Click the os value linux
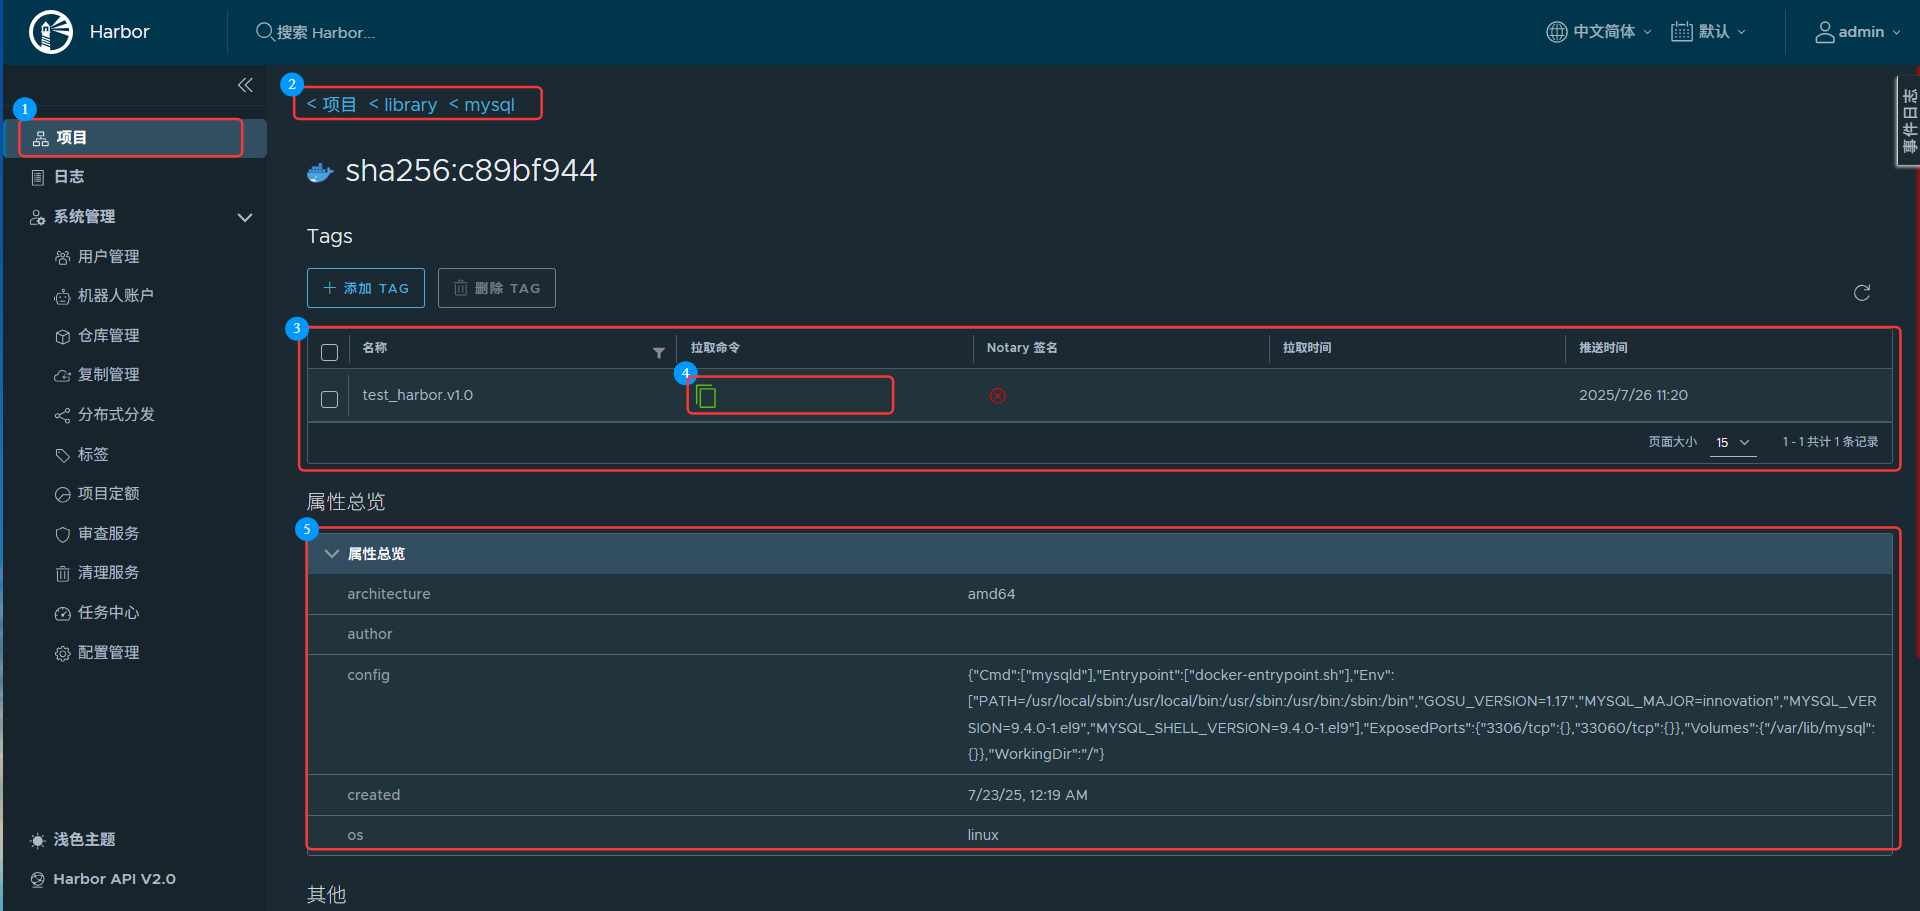This screenshot has width=1920, height=911. pos(983,835)
